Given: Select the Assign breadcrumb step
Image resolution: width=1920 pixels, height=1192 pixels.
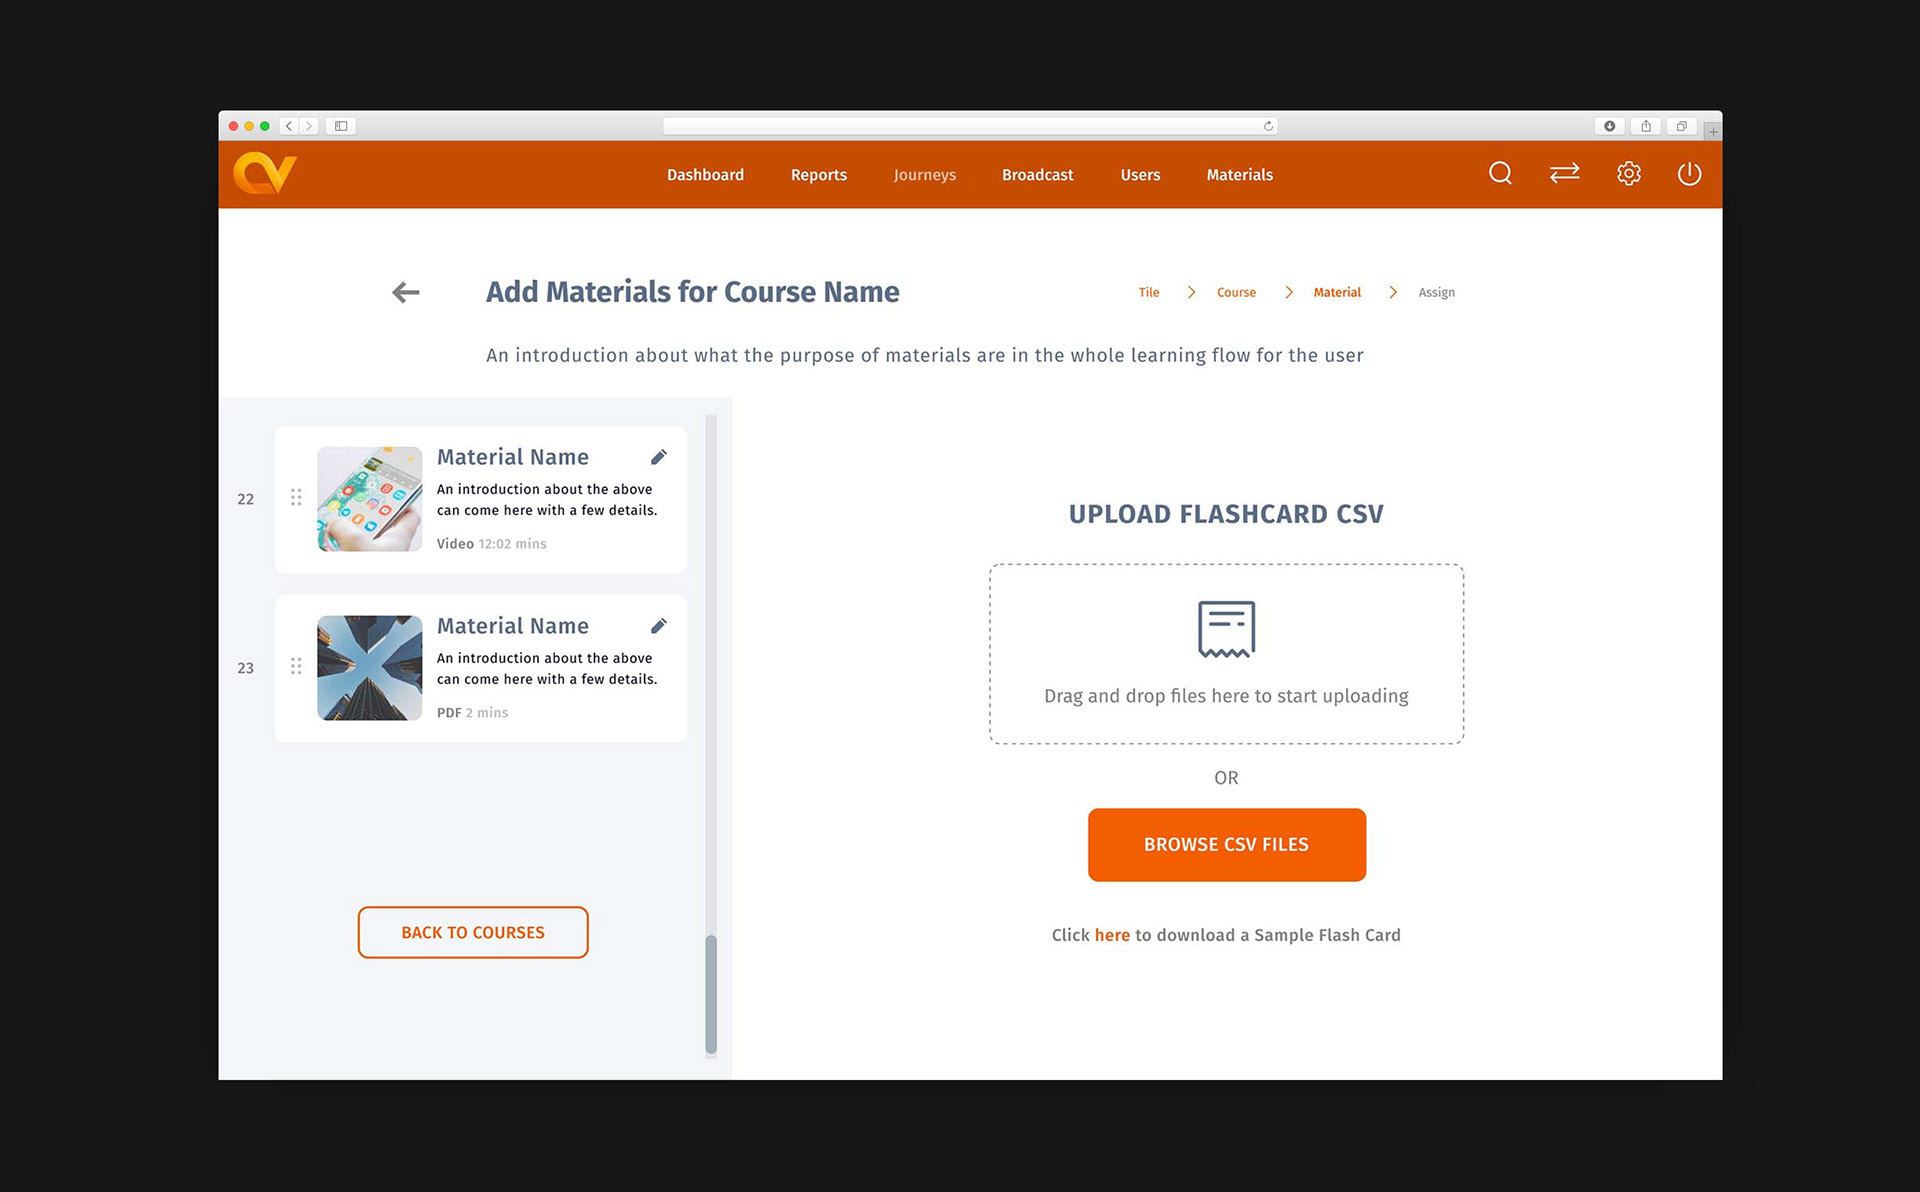Looking at the screenshot, I should [x=1436, y=292].
